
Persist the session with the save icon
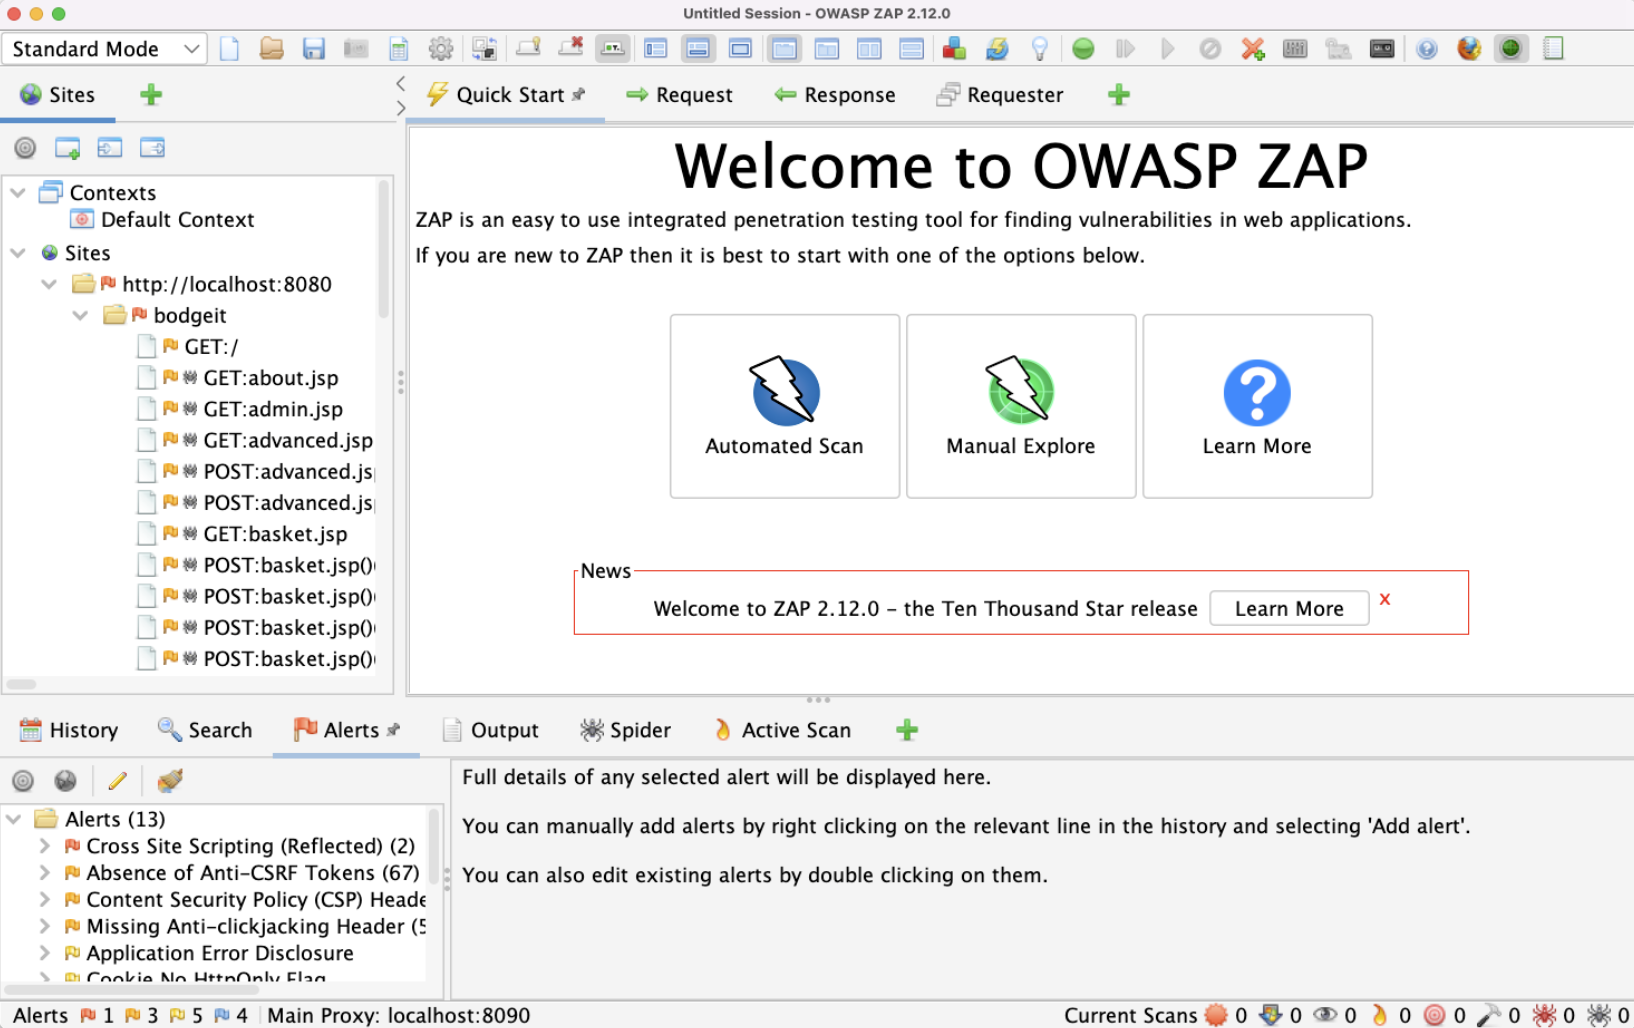[314, 48]
